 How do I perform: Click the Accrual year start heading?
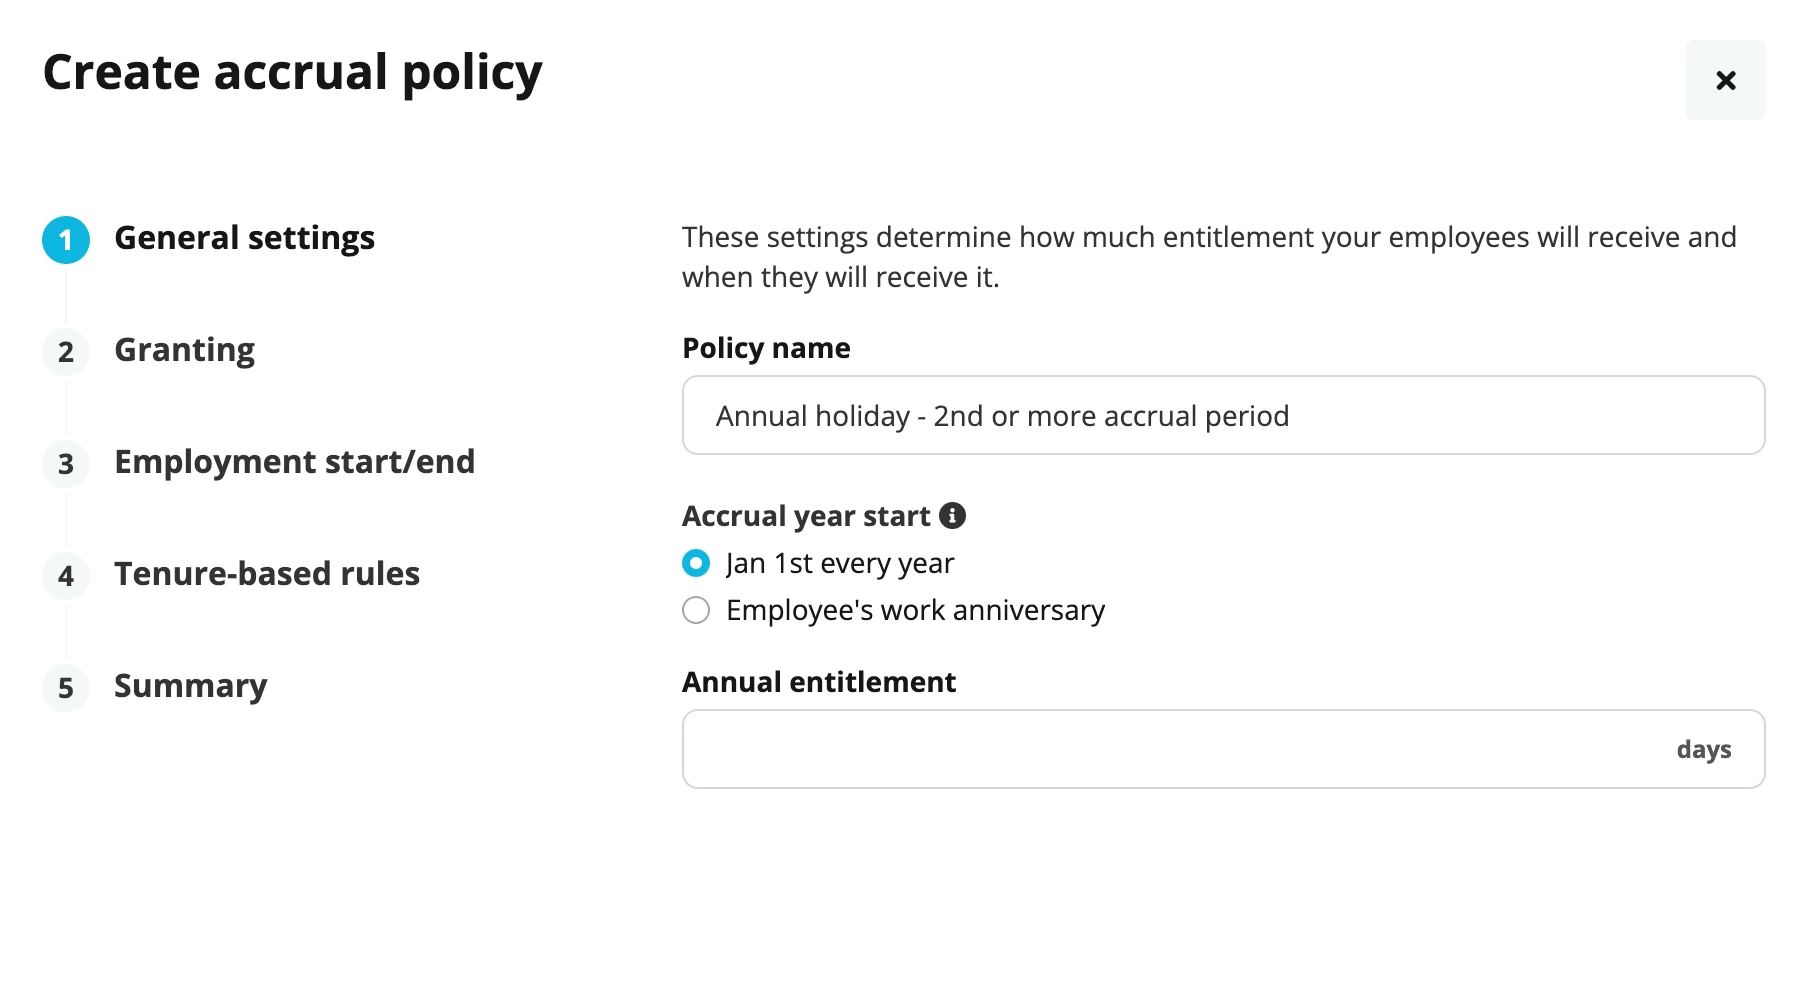806,516
